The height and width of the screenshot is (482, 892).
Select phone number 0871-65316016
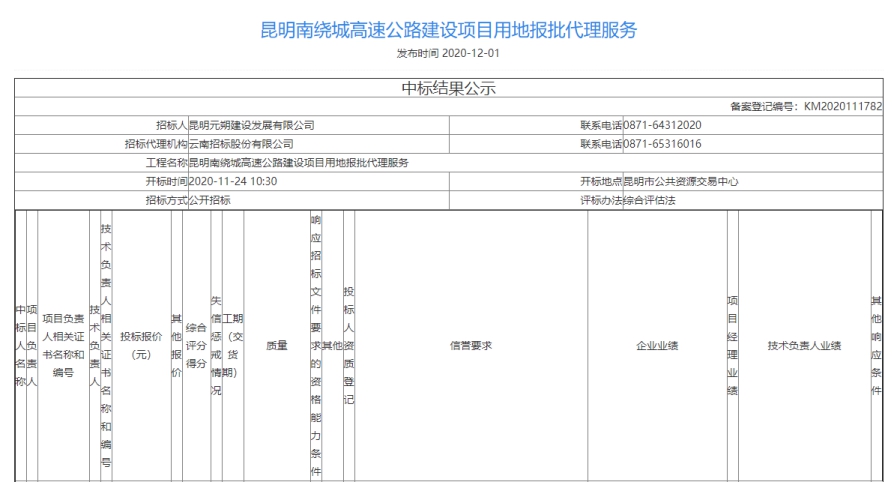[662, 144]
